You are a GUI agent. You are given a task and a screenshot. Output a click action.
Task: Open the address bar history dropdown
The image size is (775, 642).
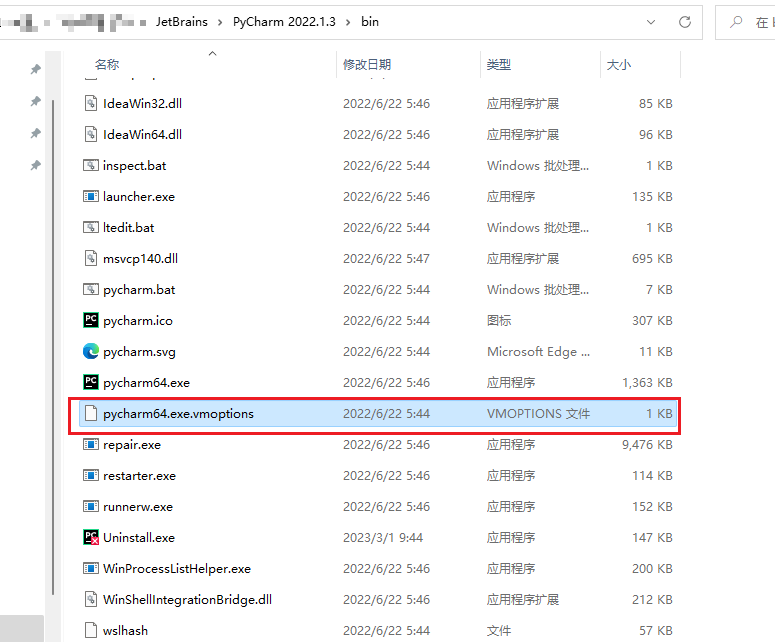(x=651, y=22)
